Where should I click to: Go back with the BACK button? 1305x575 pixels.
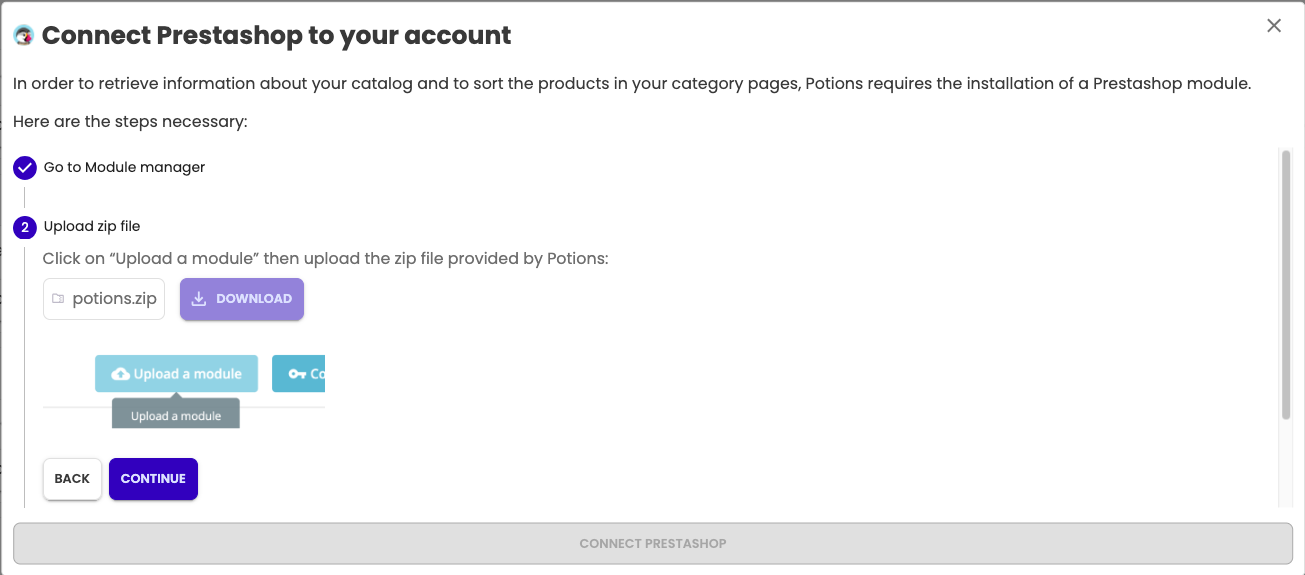click(72, 479)
